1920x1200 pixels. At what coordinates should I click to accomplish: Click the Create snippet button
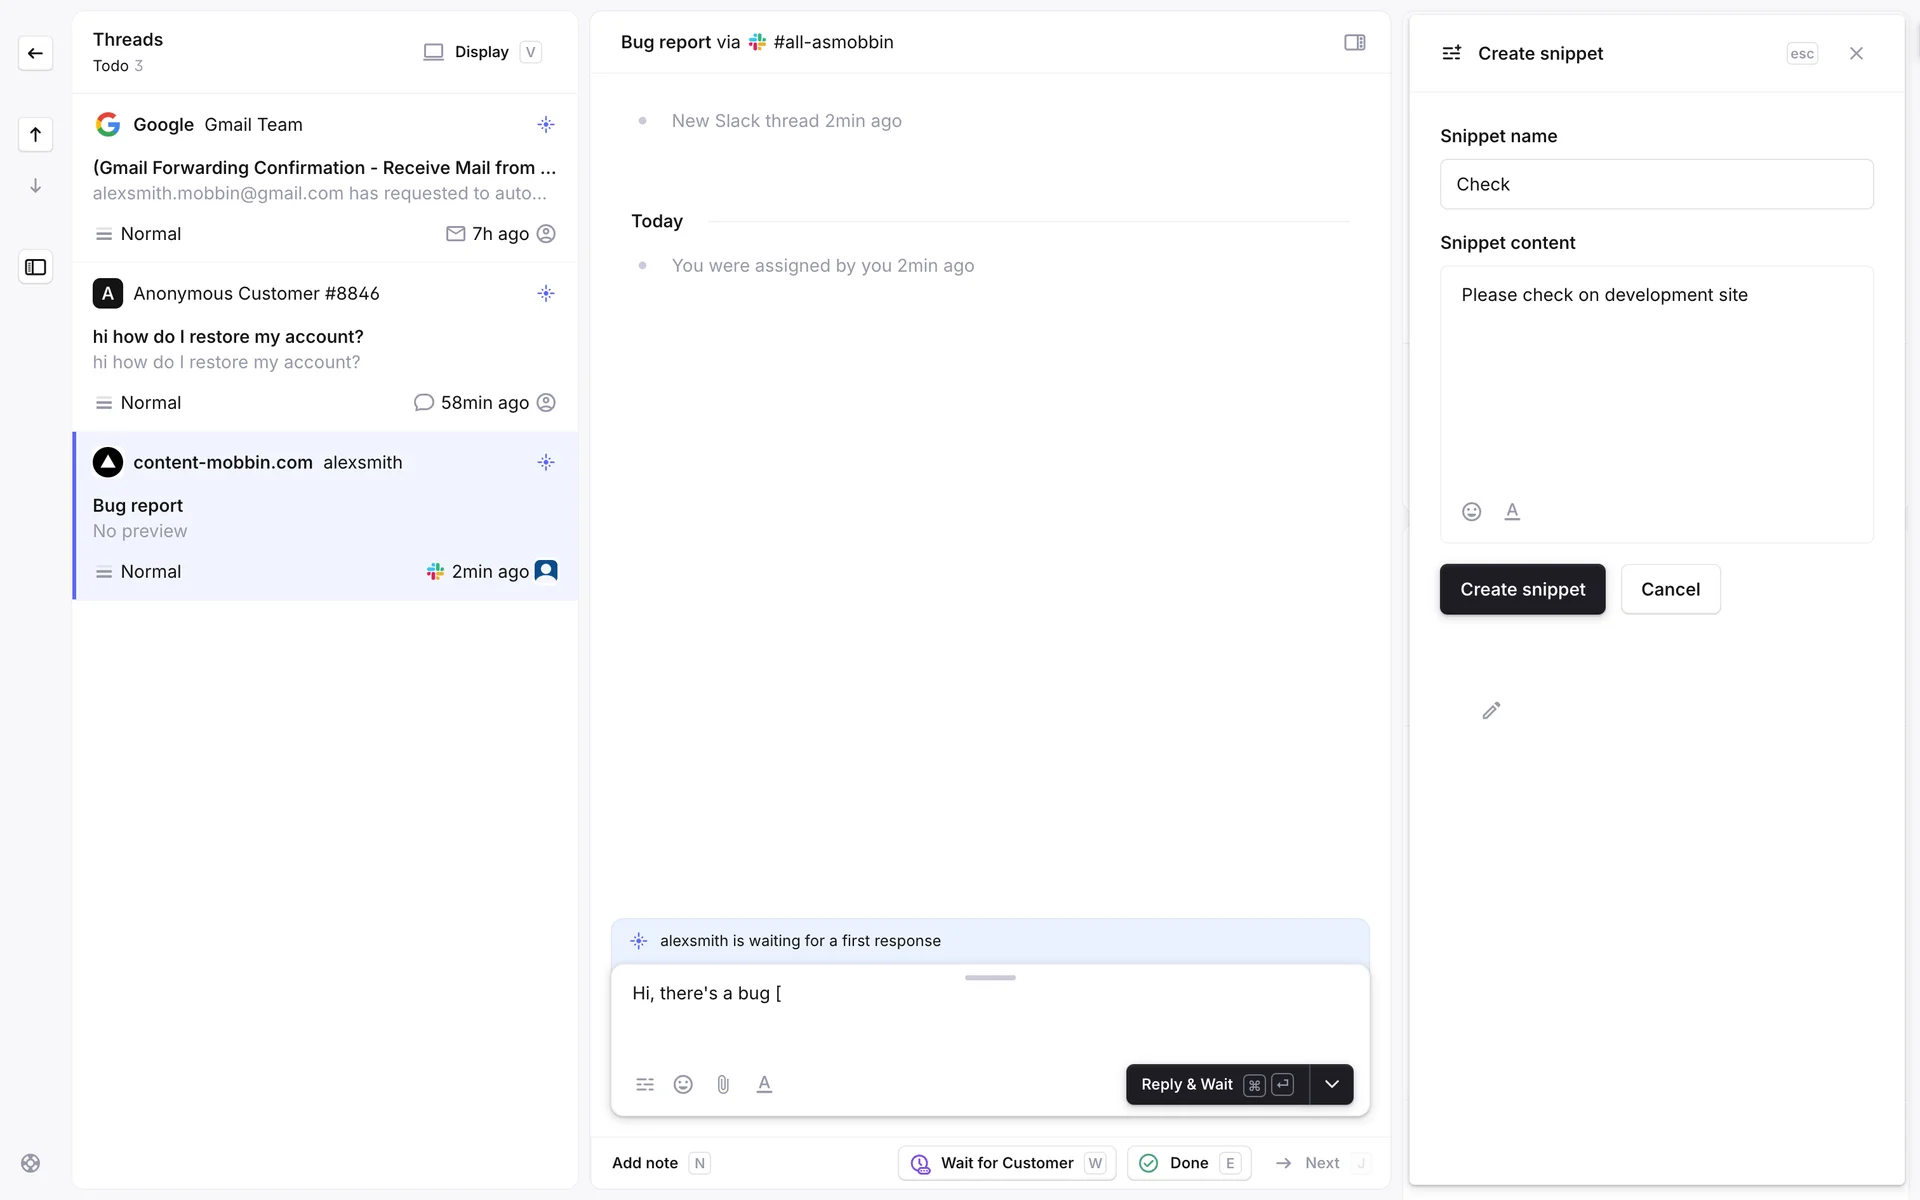point(1522,589)
